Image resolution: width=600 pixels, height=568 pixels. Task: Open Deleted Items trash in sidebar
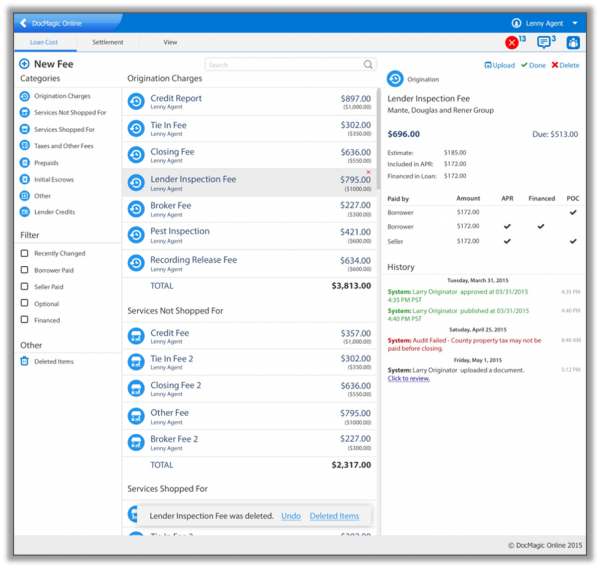click(x=25, y=361)
